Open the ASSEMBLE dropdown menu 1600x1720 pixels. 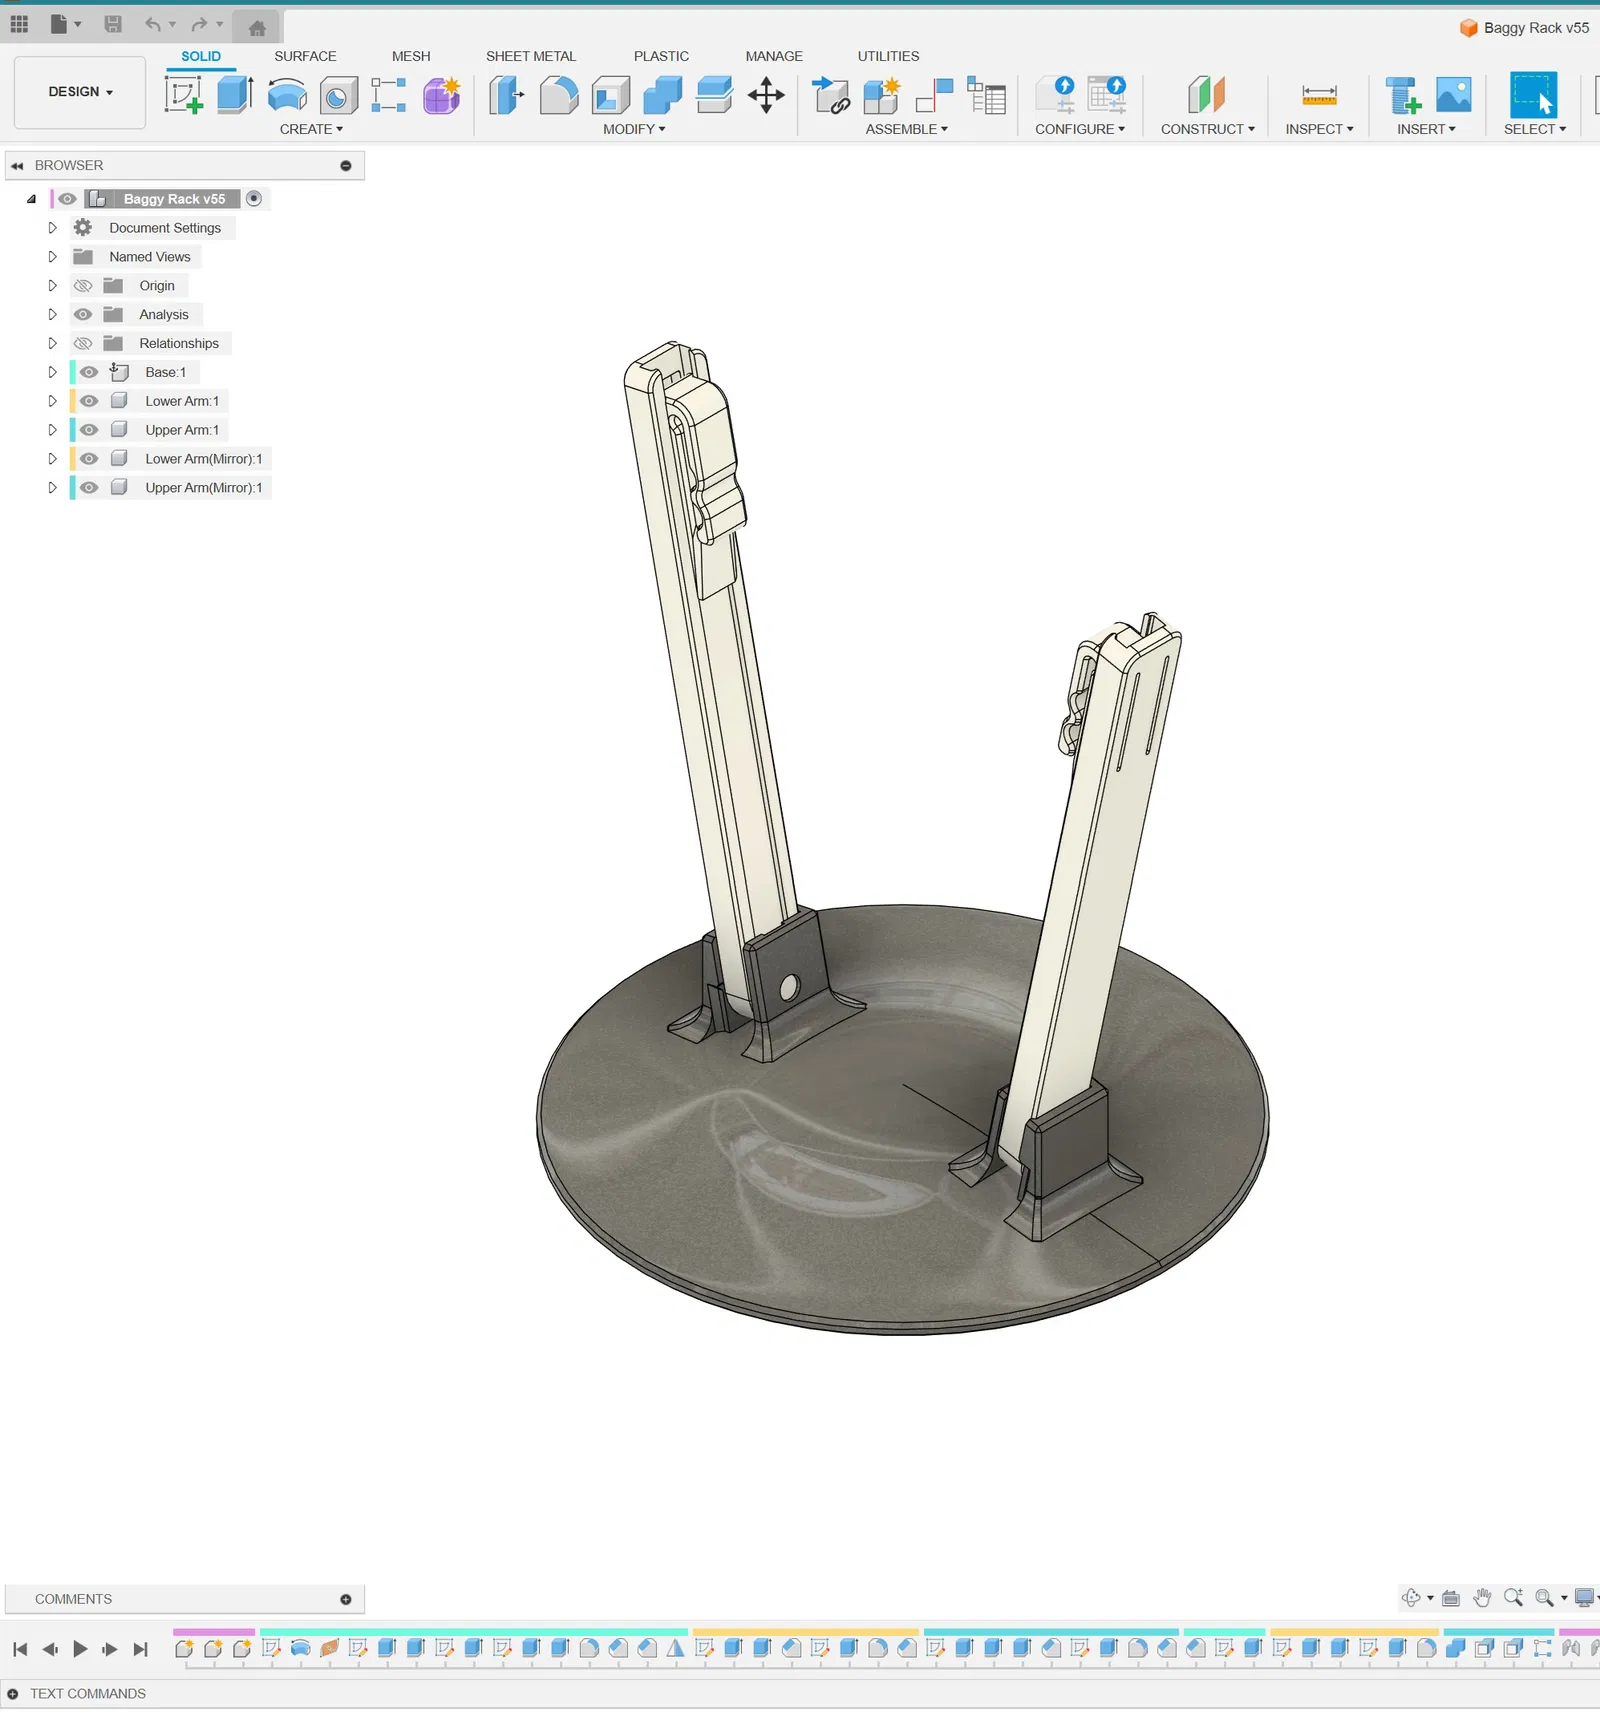click(x=906, y=130)
